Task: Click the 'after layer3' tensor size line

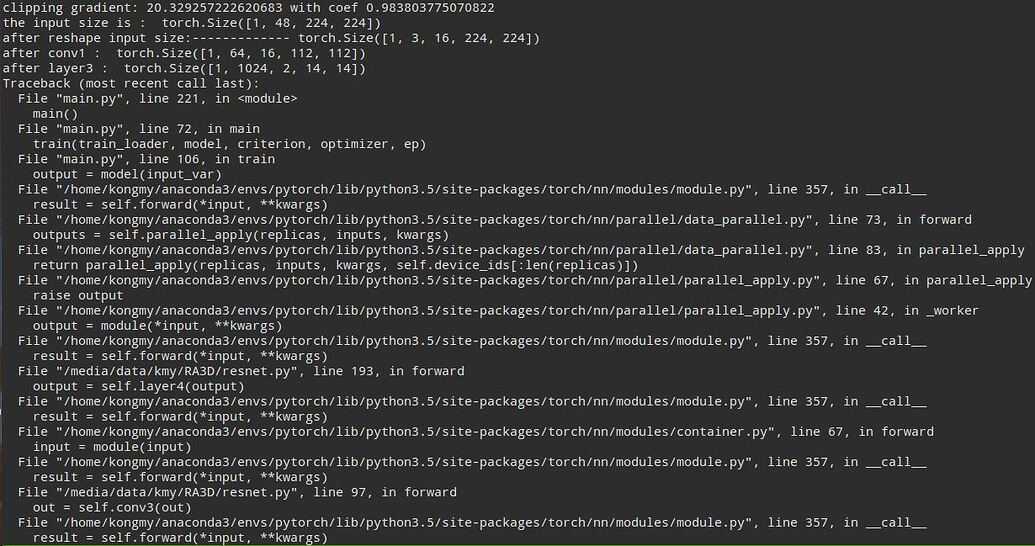Action: tap(184, 68)
